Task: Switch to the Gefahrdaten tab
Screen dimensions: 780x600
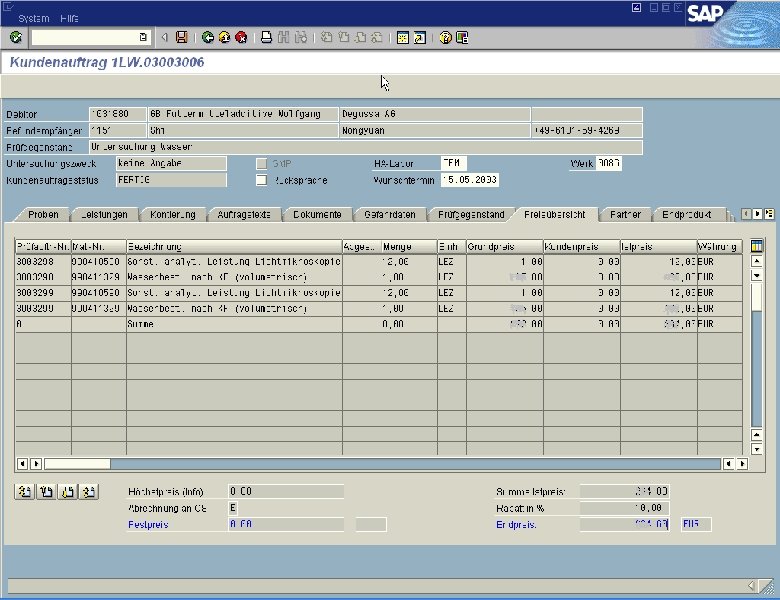Action: coord(390,214)
